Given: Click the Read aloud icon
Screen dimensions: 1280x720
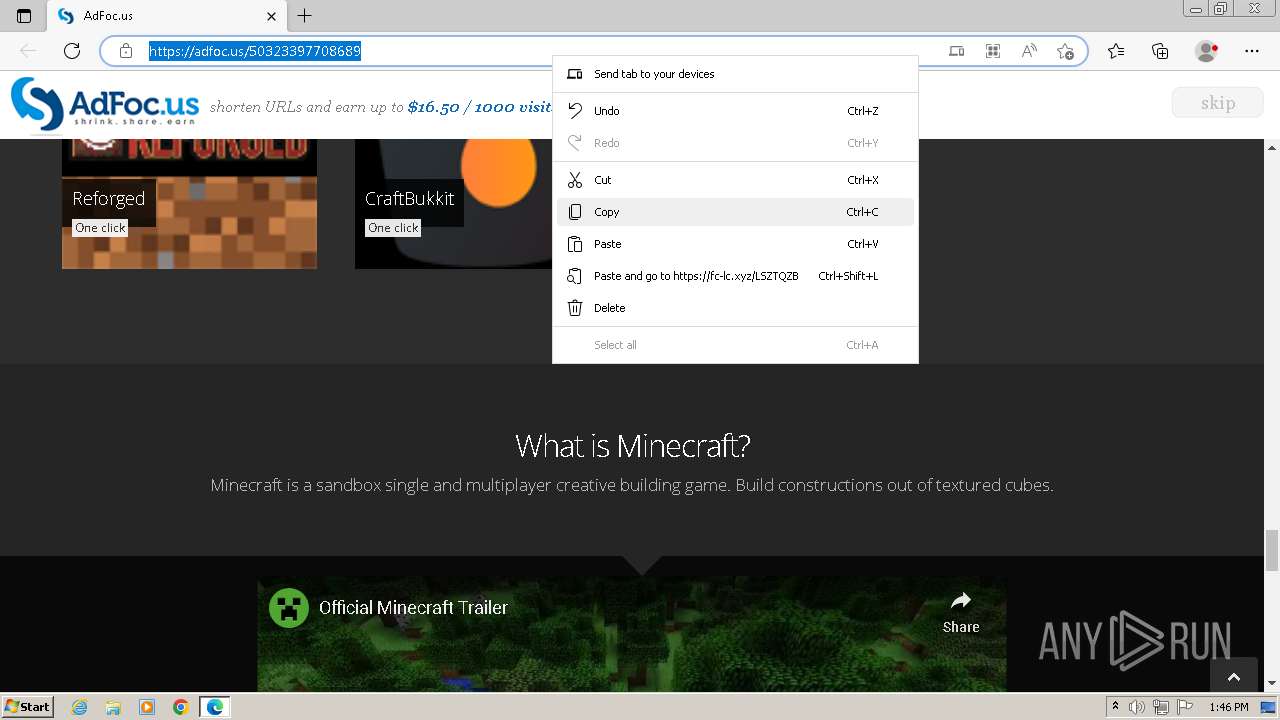Looking at the screenshot, I should [x=1029, y=51].
